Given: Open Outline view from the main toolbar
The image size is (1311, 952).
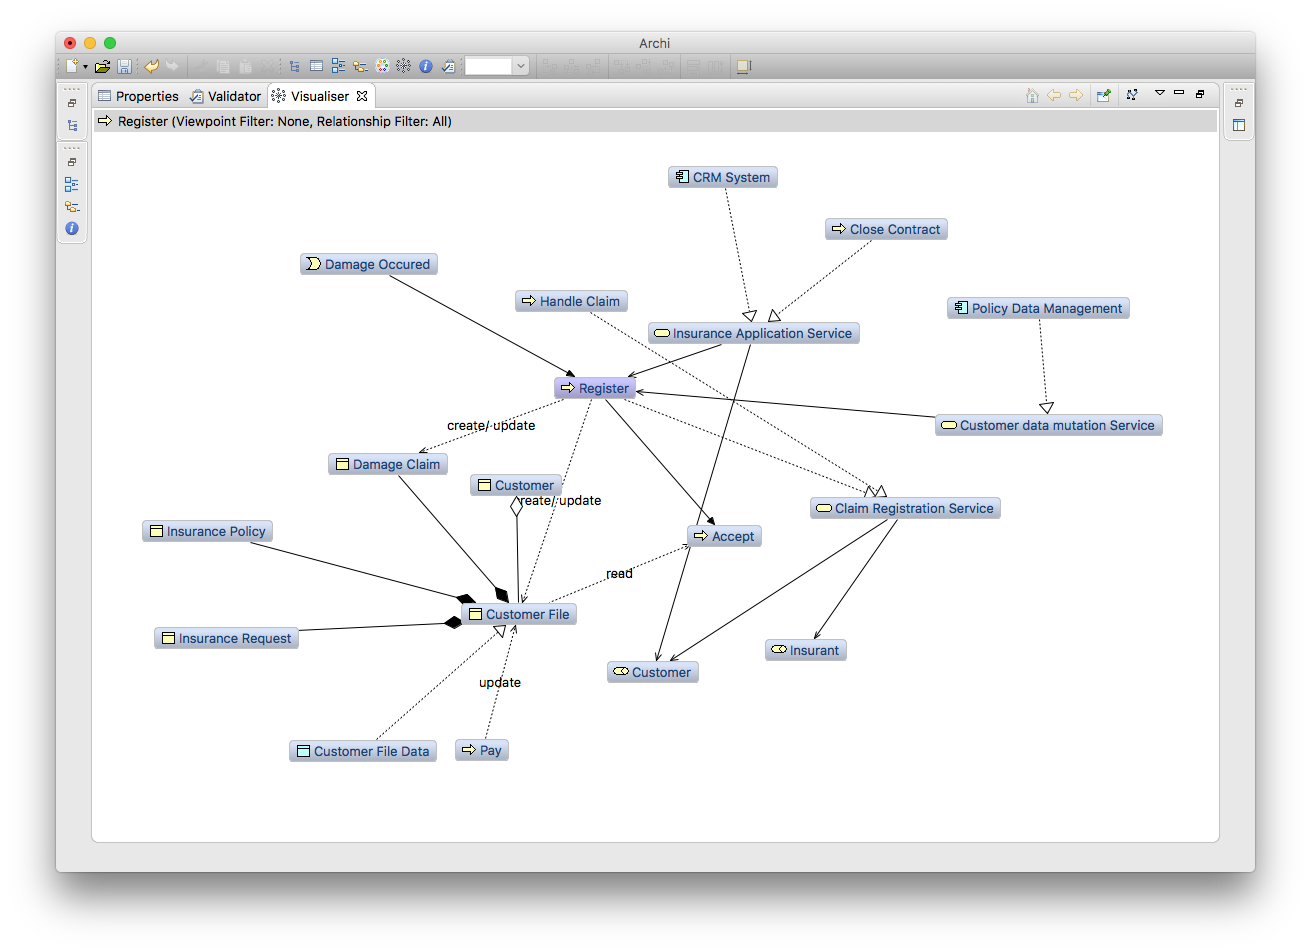Looking at the screenshot, I should [338, 66].
